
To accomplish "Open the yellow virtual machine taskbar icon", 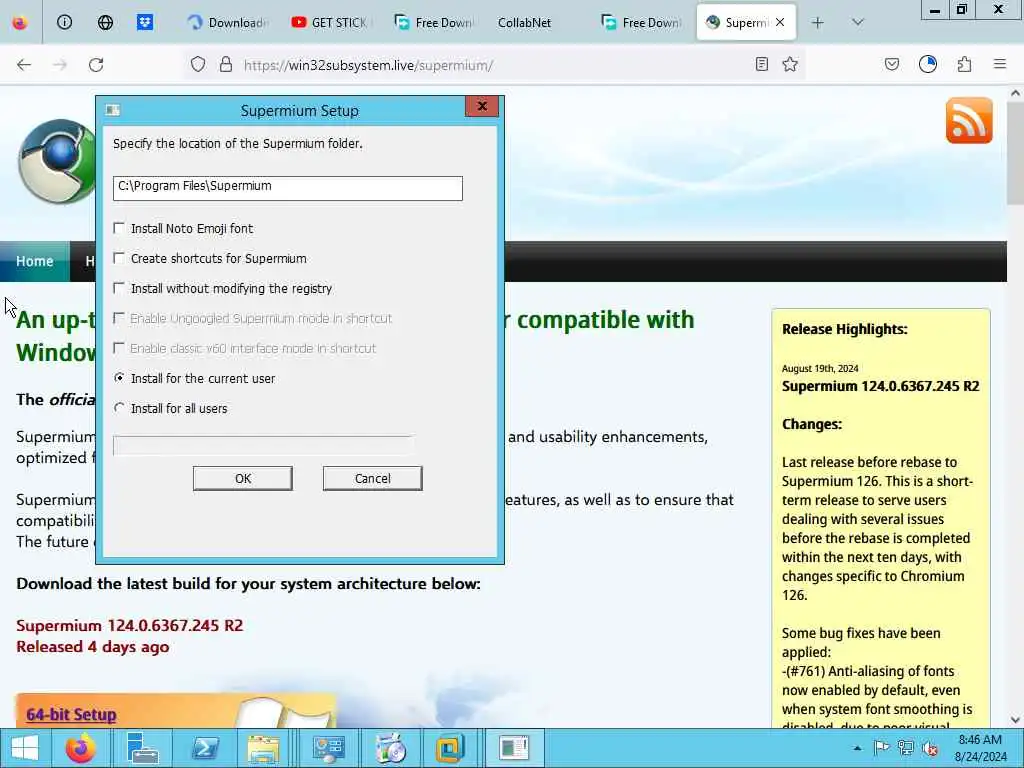I will point(450,748).
